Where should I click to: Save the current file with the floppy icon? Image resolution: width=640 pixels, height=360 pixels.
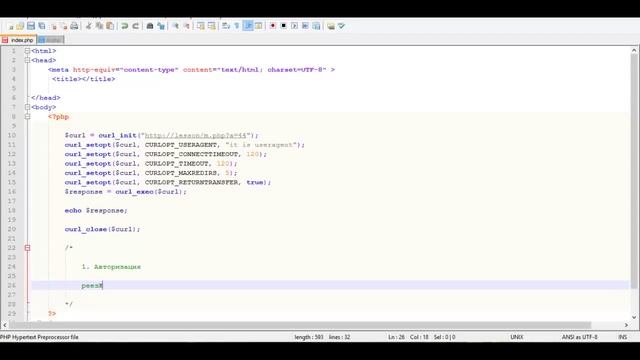(31, 26)
